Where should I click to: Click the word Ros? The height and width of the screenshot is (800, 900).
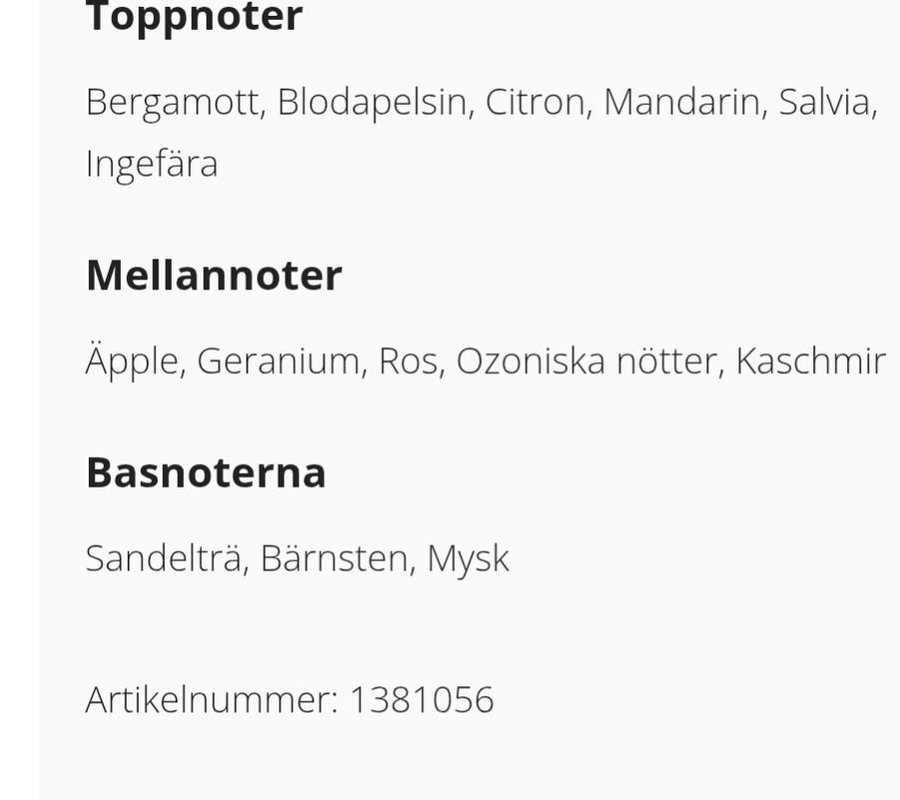tap(407, 362)
